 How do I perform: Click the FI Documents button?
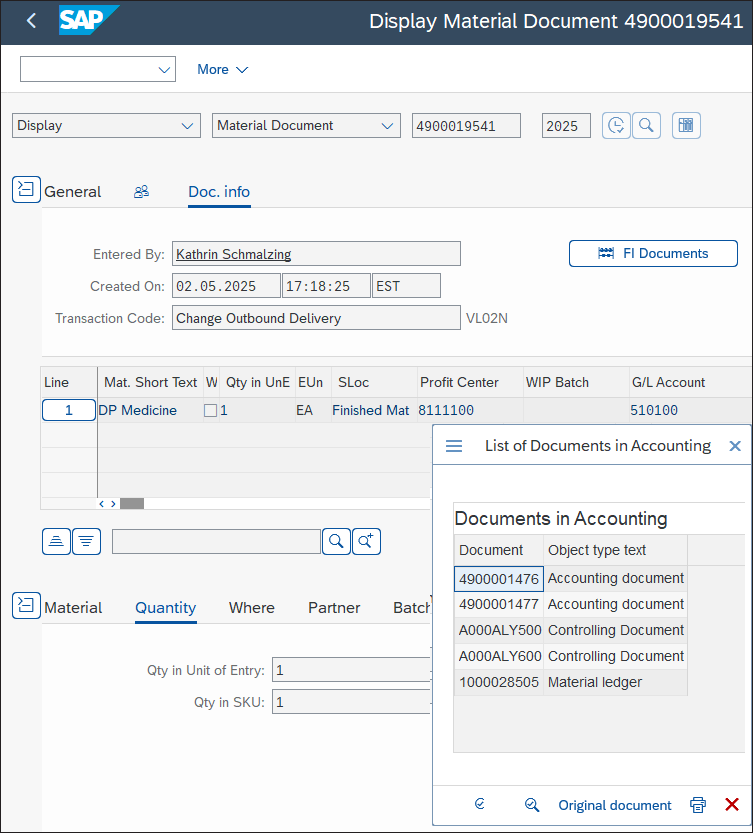point(653,253)
